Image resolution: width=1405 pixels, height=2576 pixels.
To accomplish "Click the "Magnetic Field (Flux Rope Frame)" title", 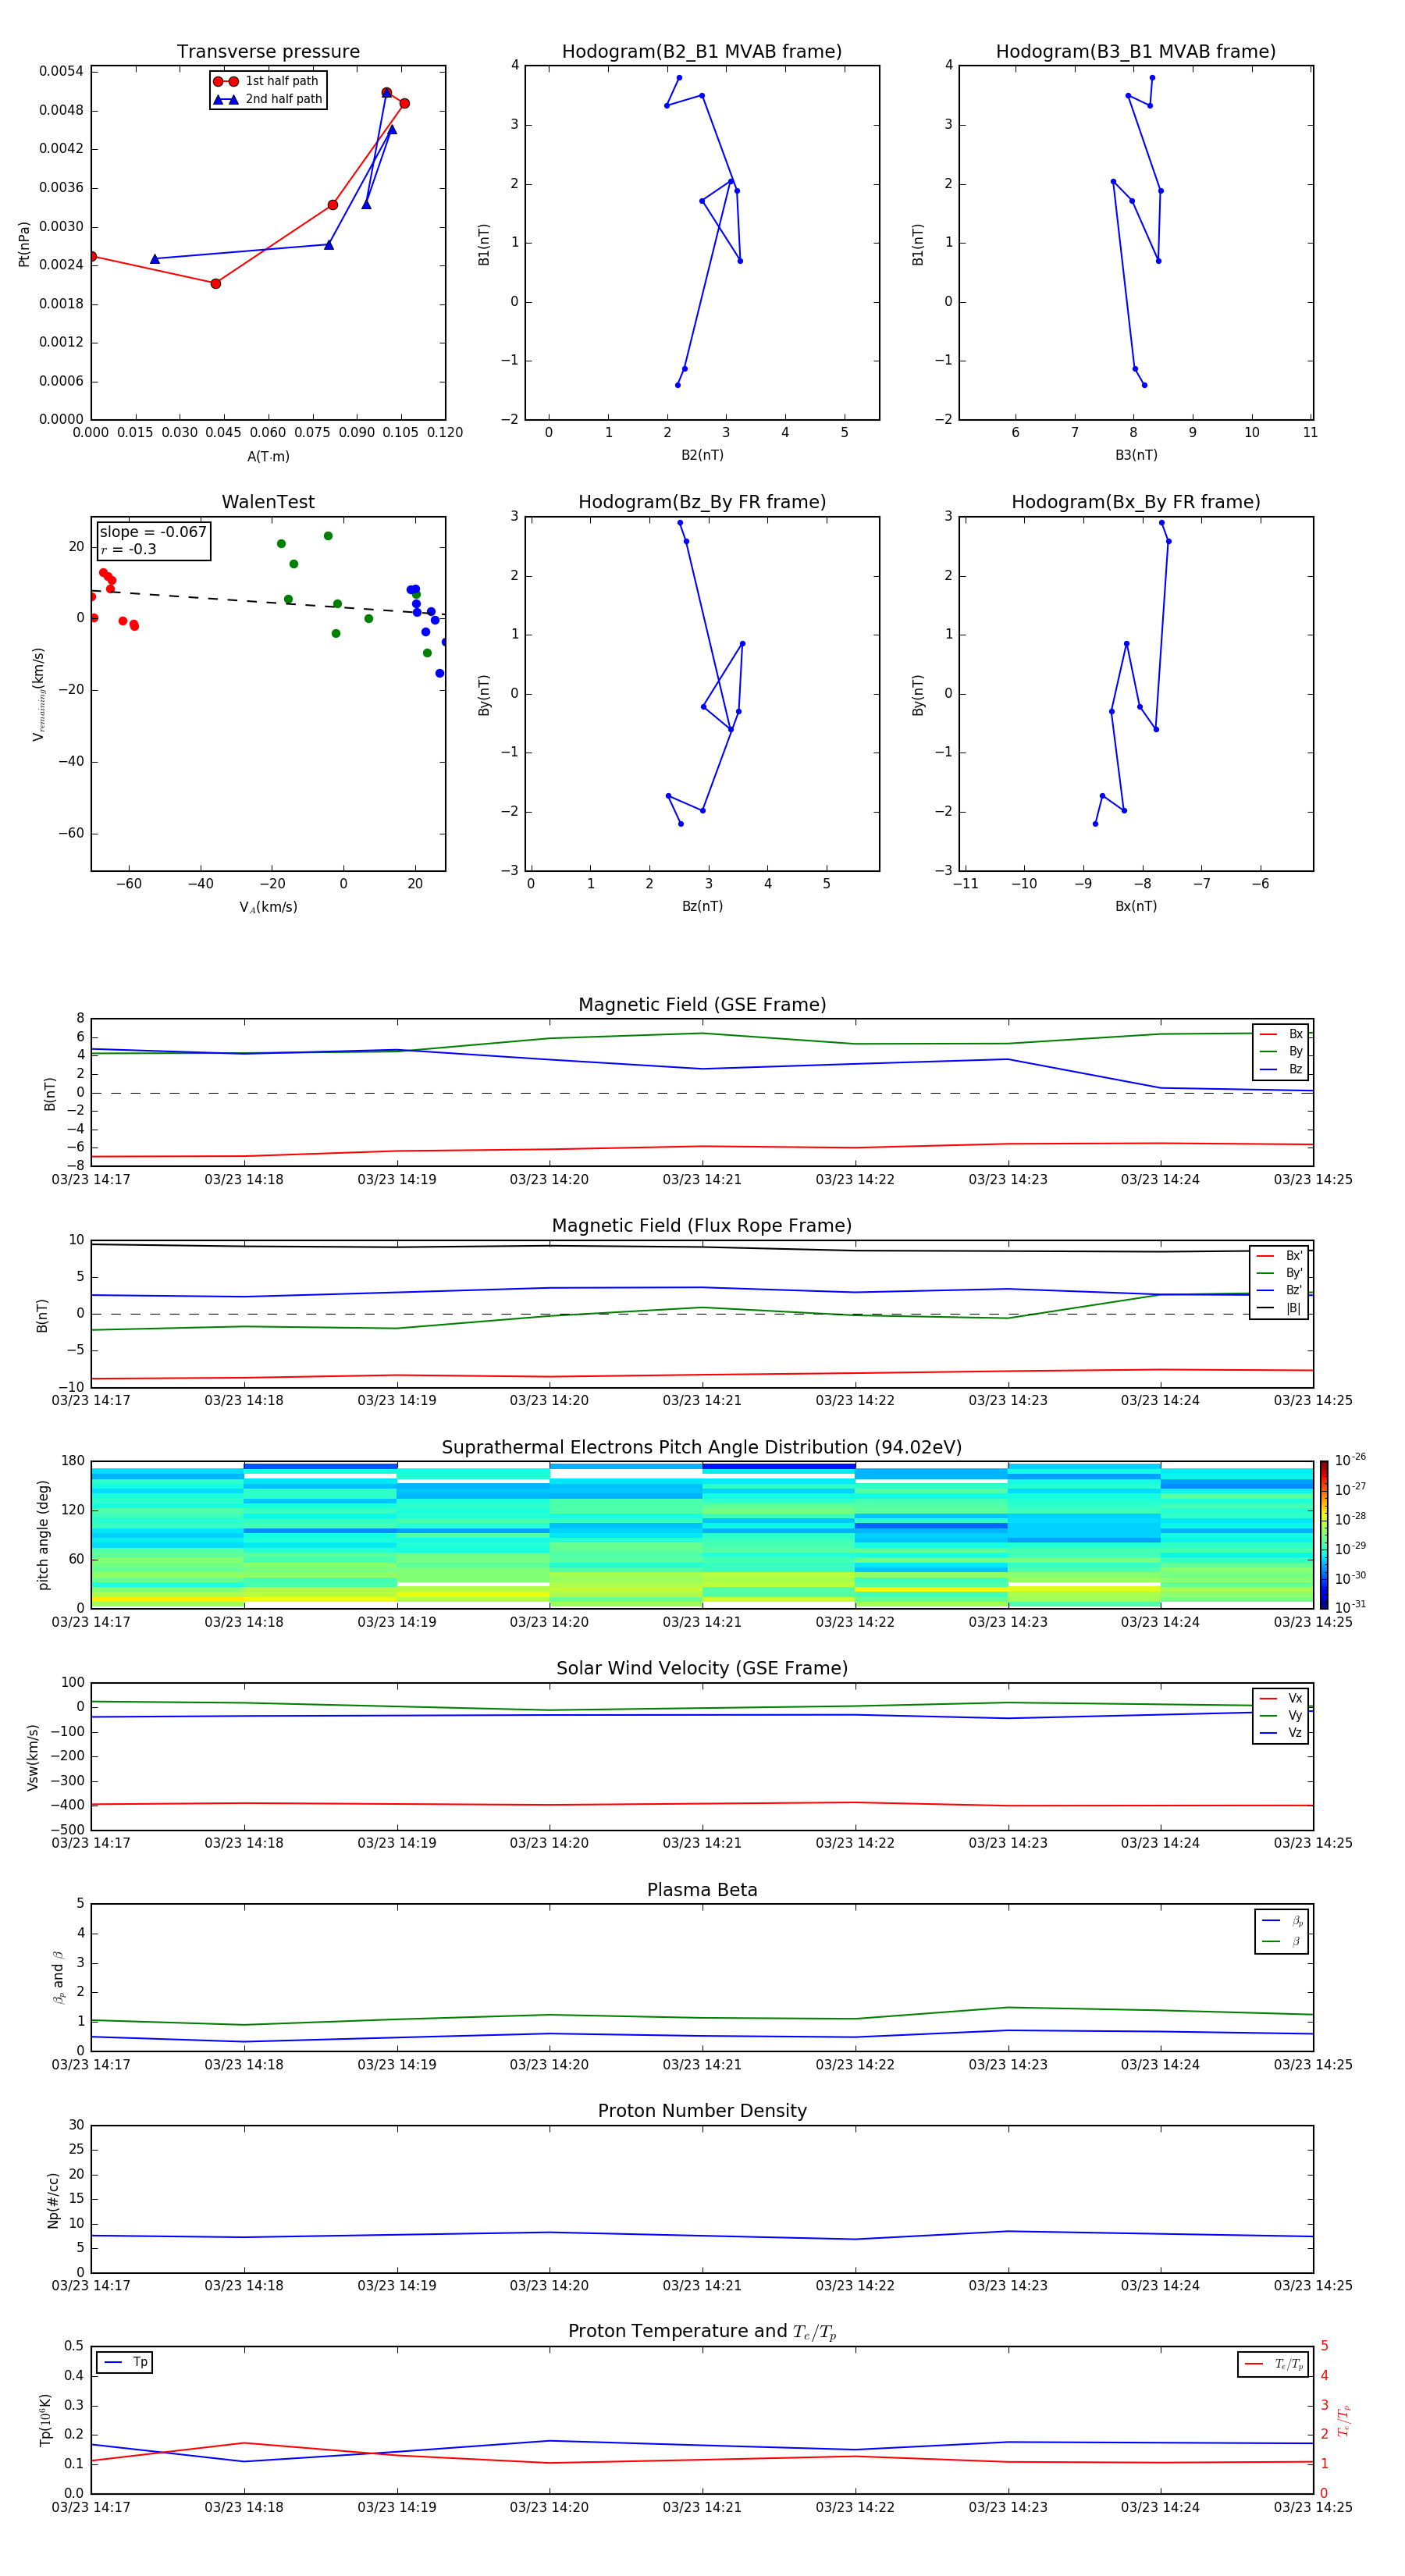I will point(702,1225).
